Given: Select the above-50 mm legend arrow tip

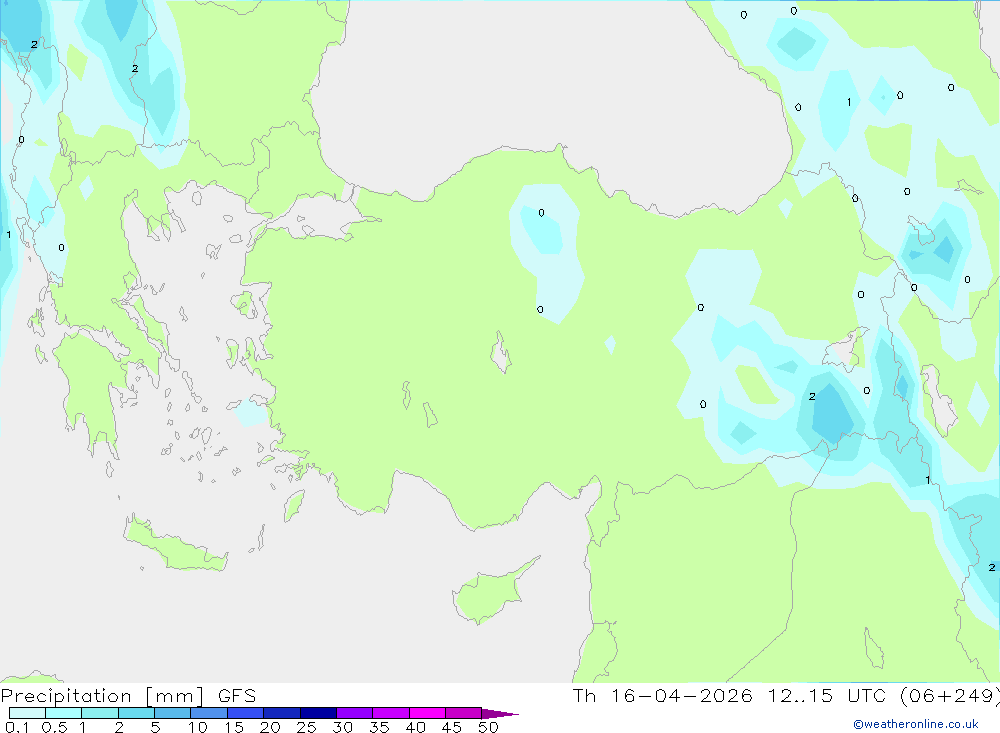Looking at the screenshot, I should (x=499, y=713).
